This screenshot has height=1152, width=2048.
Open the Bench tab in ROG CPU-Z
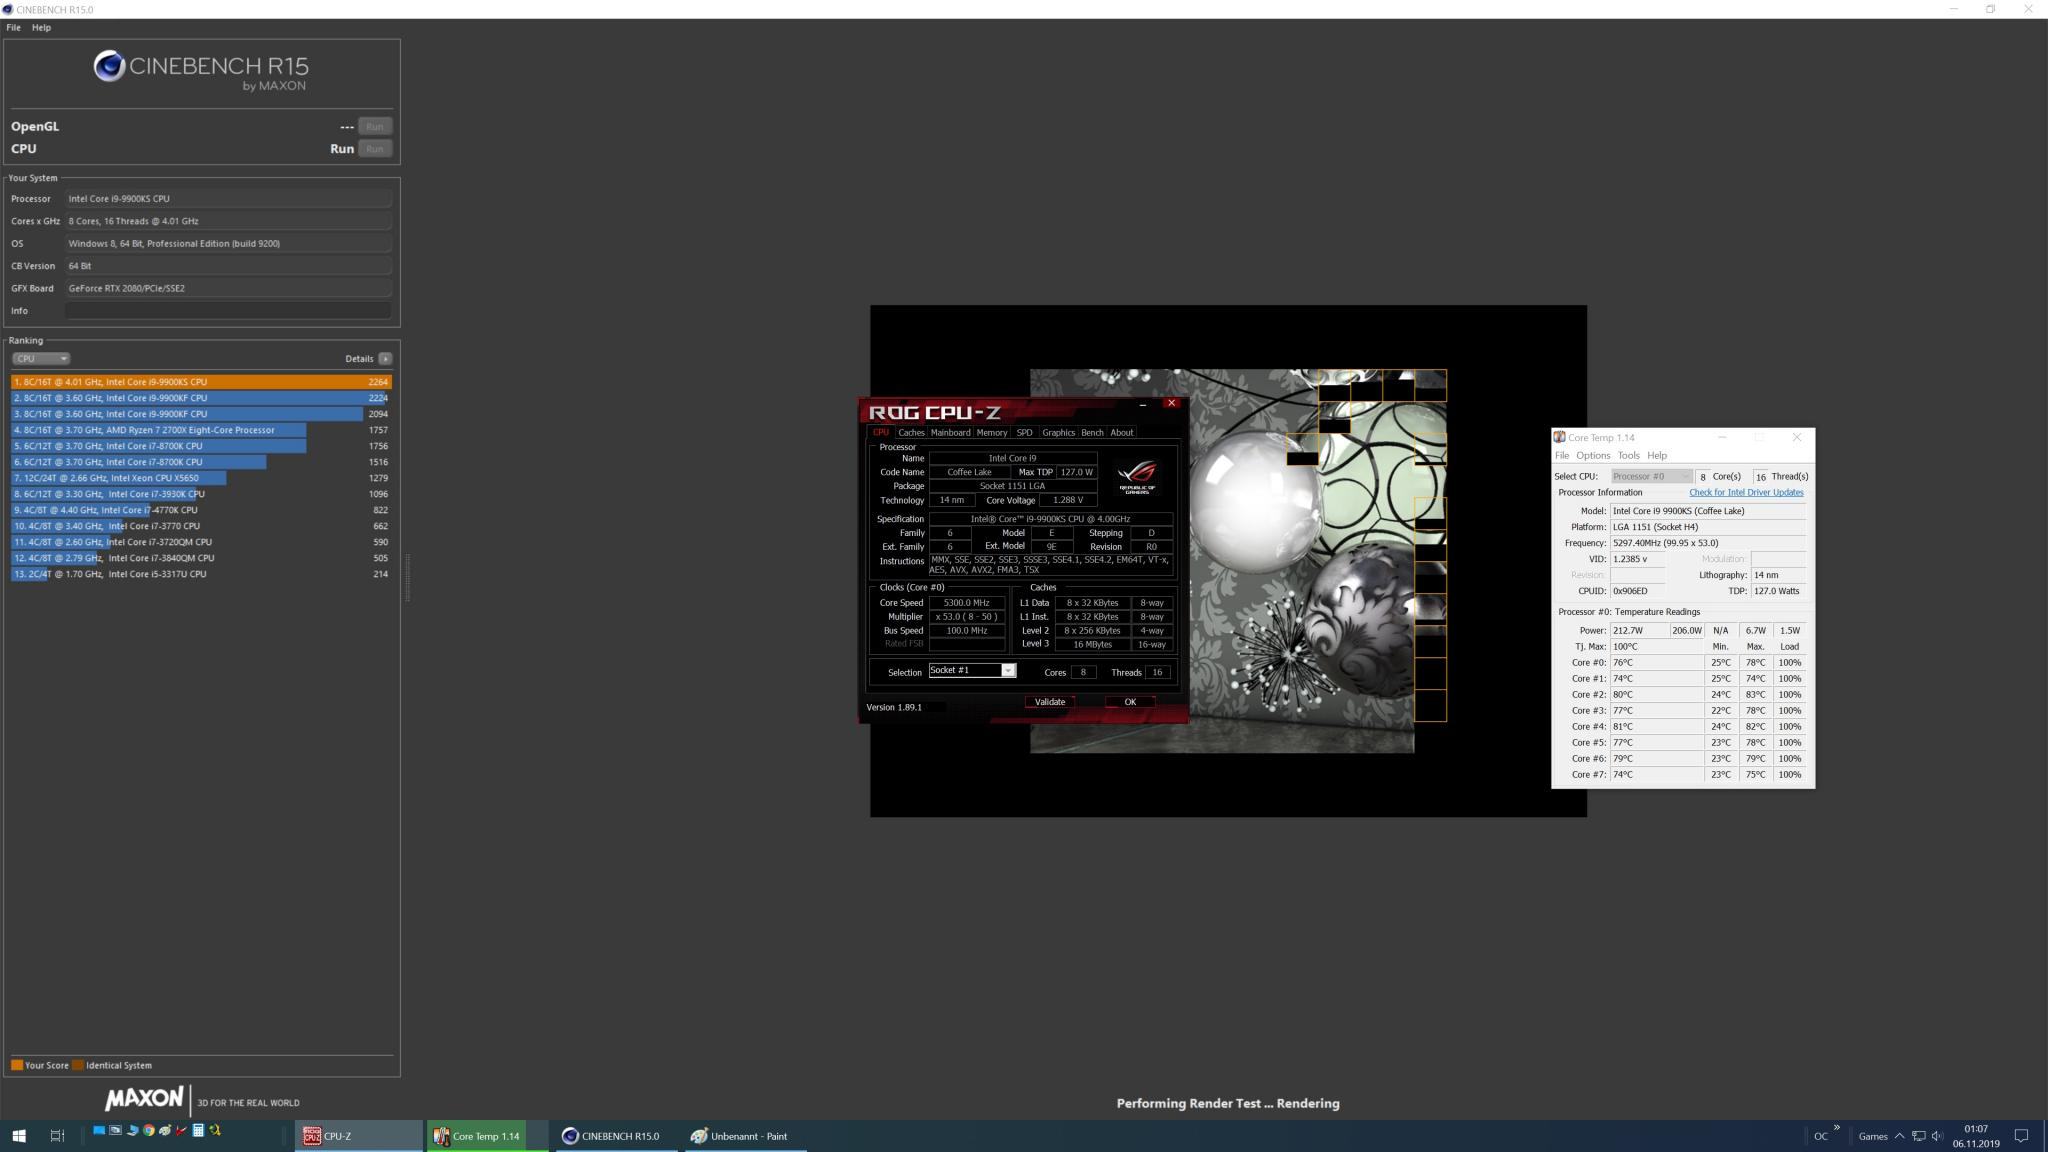pyautogui.click(x=1092, y=432)
